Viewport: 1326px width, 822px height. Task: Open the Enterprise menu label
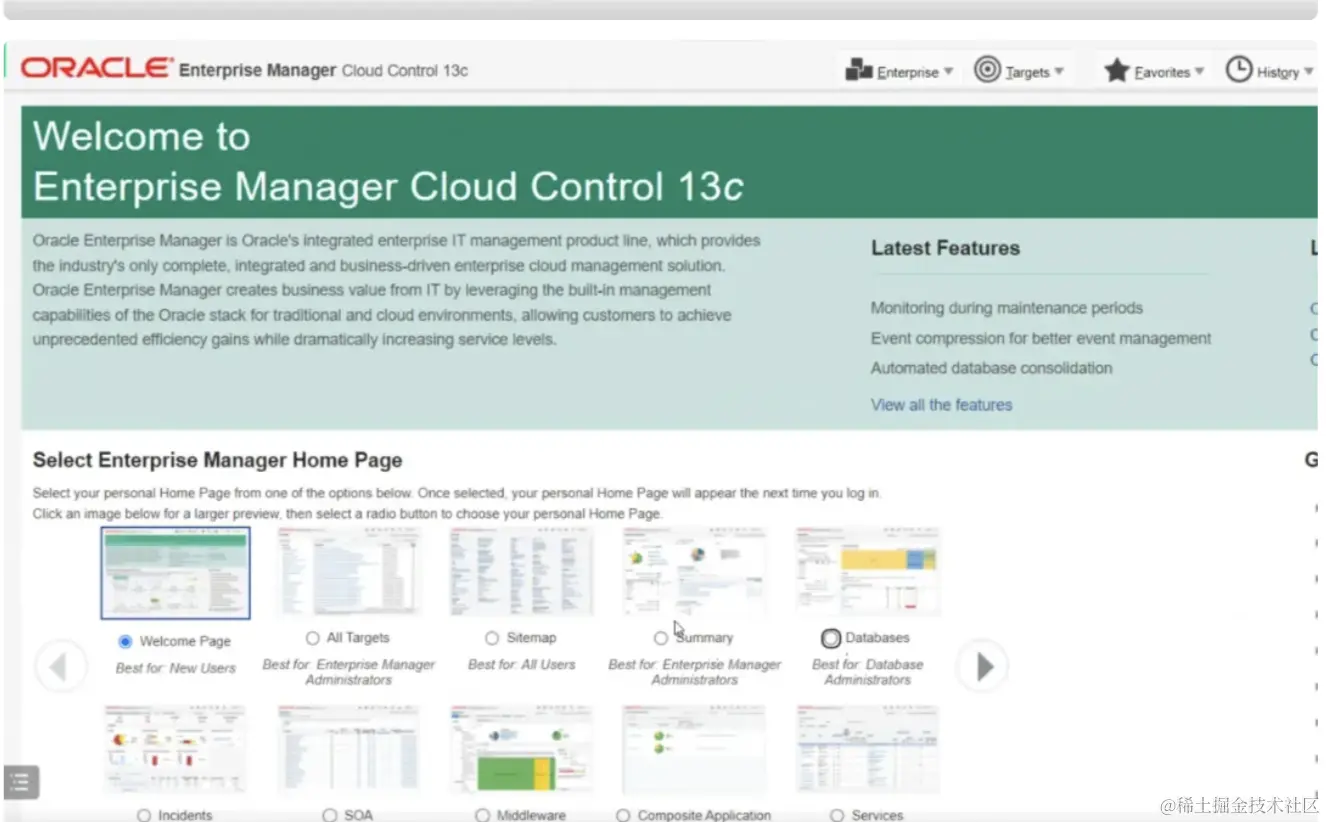click(x=908, y=72)
